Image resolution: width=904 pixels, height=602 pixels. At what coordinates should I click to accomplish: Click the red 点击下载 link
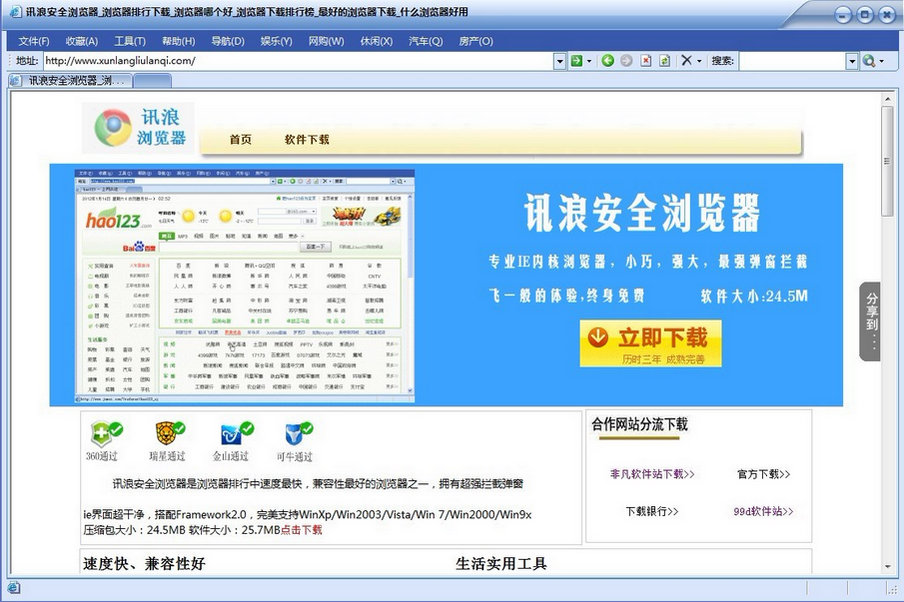coord(302,529)
